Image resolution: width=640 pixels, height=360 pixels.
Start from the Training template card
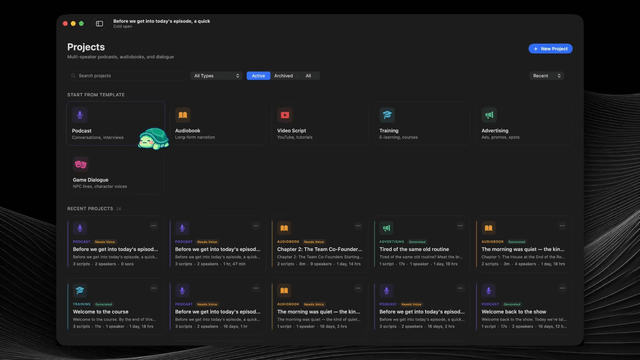422,123
